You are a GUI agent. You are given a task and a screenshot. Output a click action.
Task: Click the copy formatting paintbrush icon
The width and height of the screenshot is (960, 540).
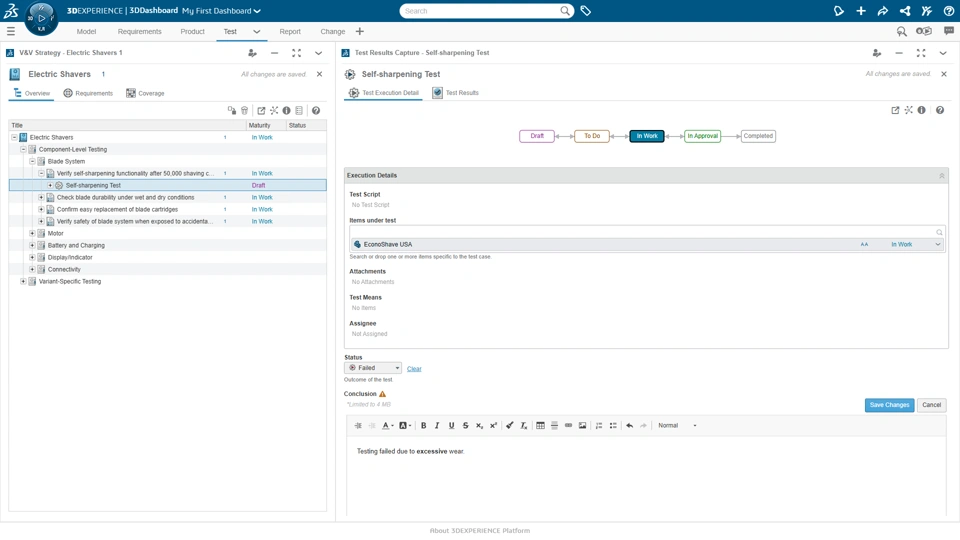point(509,426)
